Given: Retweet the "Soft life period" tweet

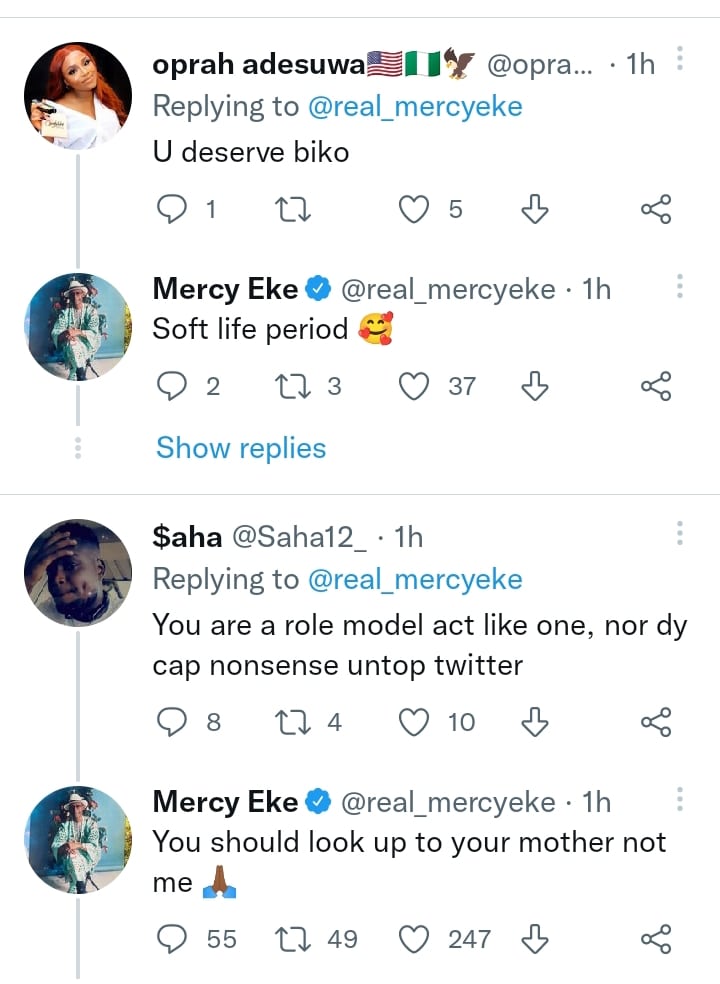Looking at the screenshot, I should point(294,386).
